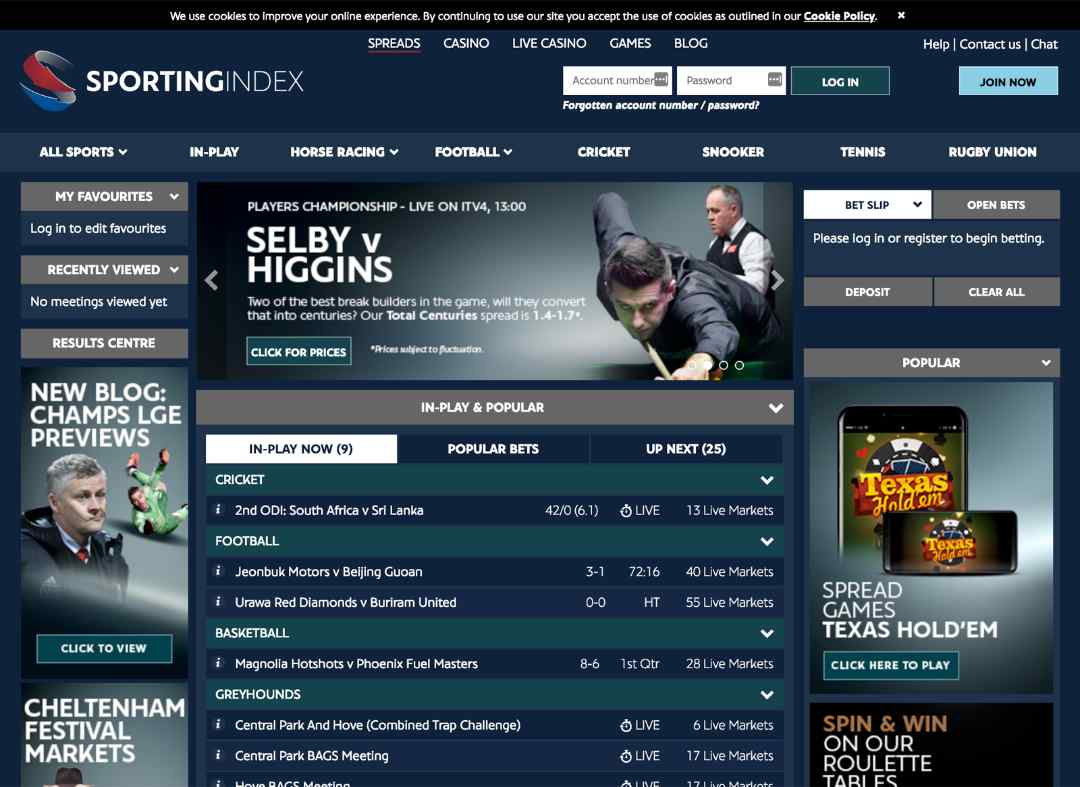Advance to next banner slide arrow
Image resolution: width=1080 pixels, height=787 pixels.
[x=777, y=281]
